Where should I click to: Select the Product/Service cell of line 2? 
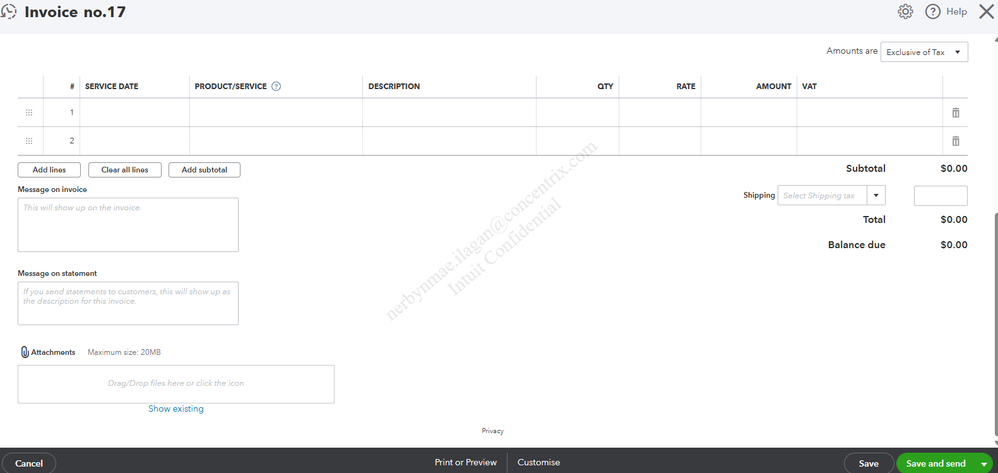tap(276, 141)
